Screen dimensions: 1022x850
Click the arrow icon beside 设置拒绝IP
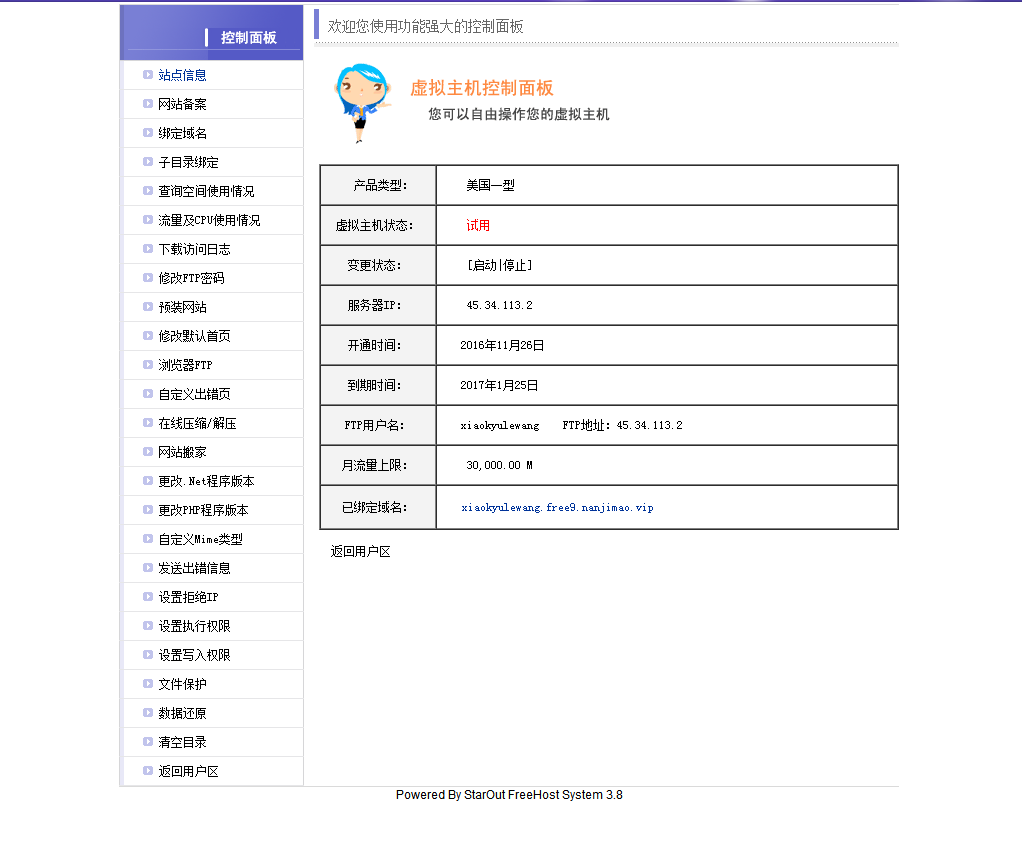148,596
